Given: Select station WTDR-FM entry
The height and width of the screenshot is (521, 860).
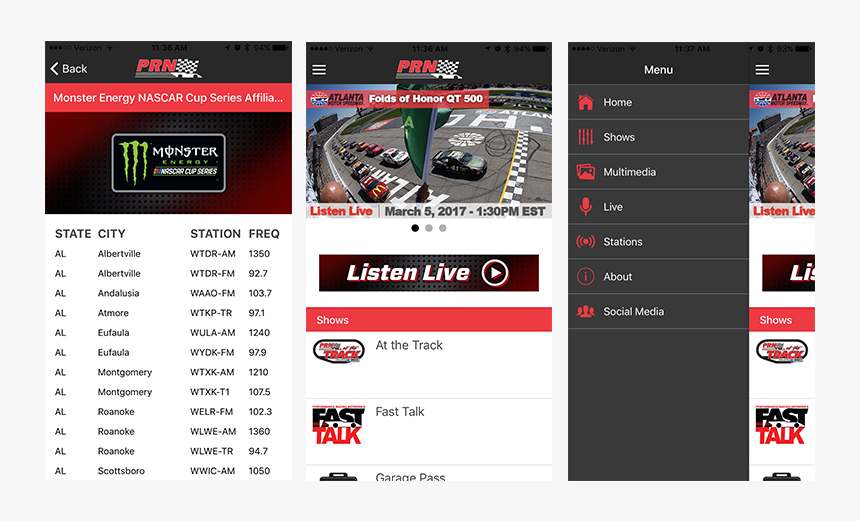Looking at the screenshot, I should (x=212, y=274).
